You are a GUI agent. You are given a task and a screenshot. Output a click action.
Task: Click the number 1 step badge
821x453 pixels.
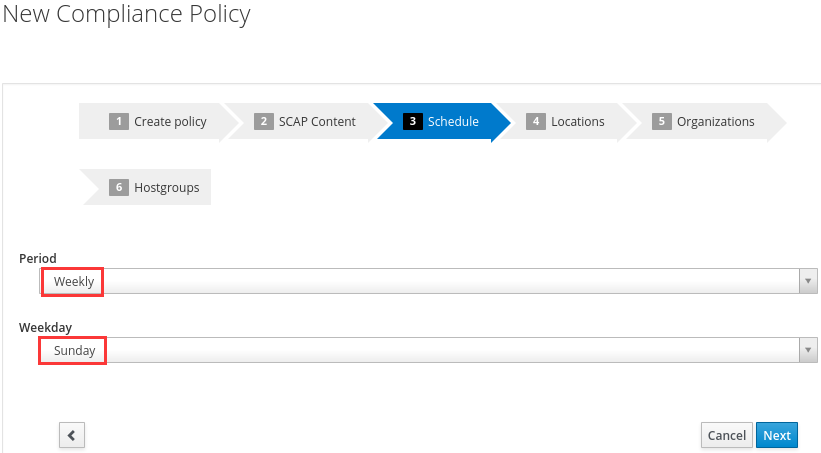click(x=119, y=122)
